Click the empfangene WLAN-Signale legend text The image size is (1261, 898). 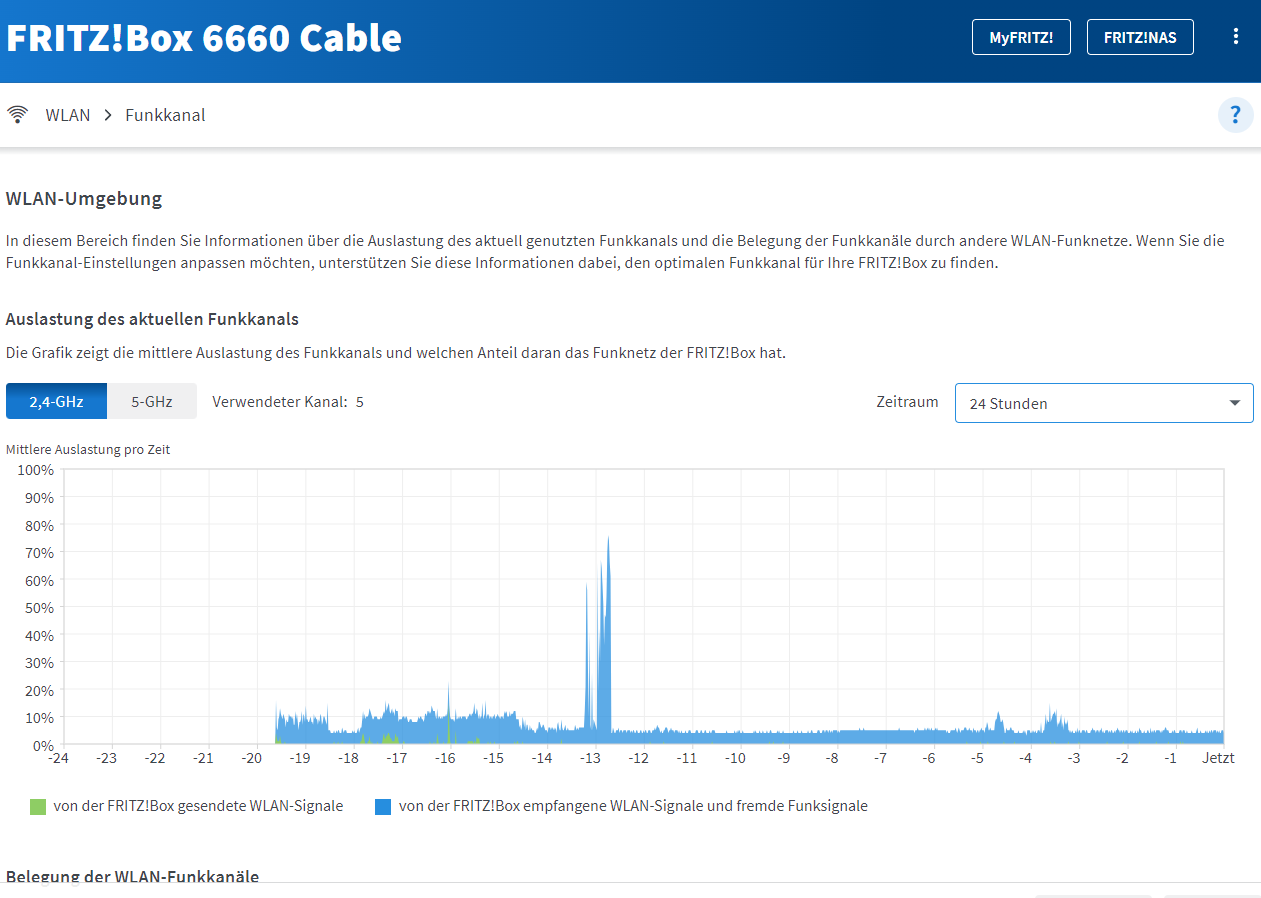pyautogui.click(x=632, y=806)
